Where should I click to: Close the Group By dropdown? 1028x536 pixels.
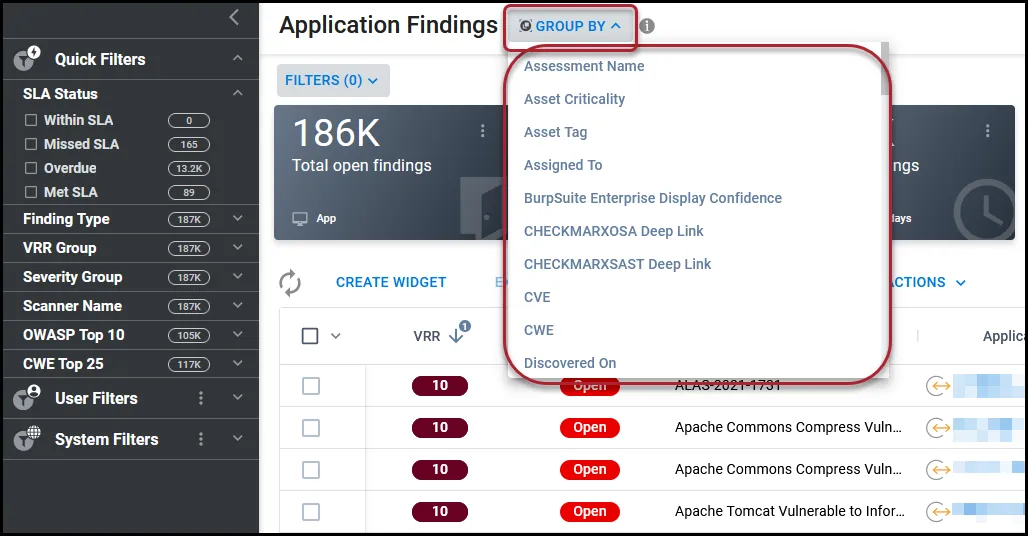point(570,26)
